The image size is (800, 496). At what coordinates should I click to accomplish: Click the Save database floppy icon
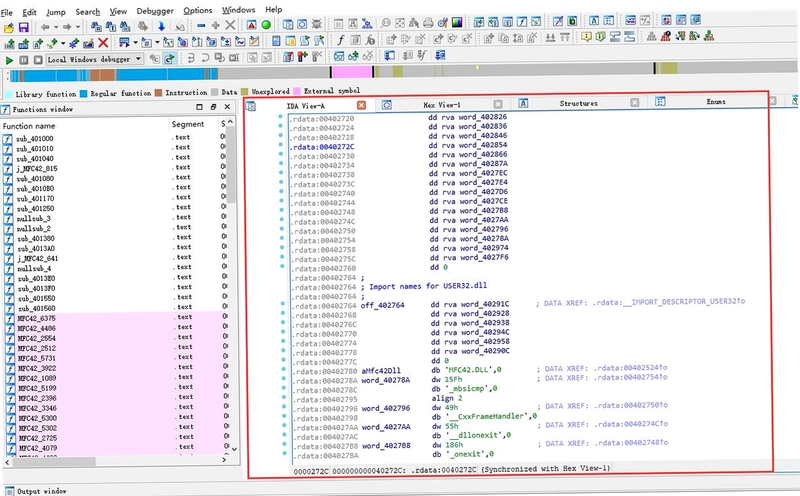tap(23, 27)
